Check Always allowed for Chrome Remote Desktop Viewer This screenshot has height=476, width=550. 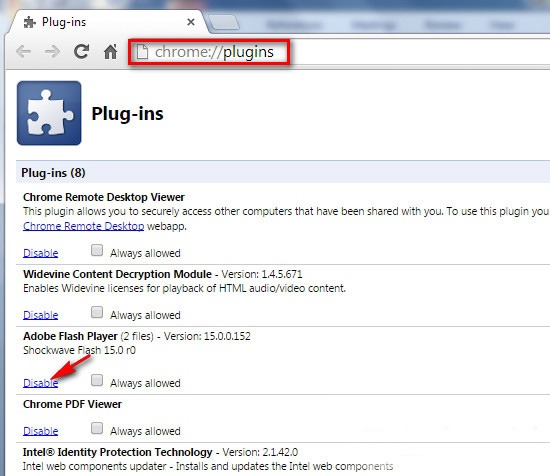[x=97, y=250]
